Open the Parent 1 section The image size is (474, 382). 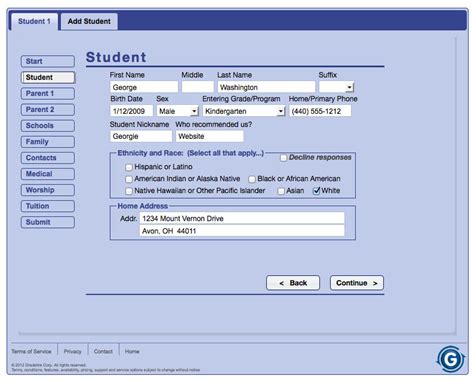coord(48,94)
